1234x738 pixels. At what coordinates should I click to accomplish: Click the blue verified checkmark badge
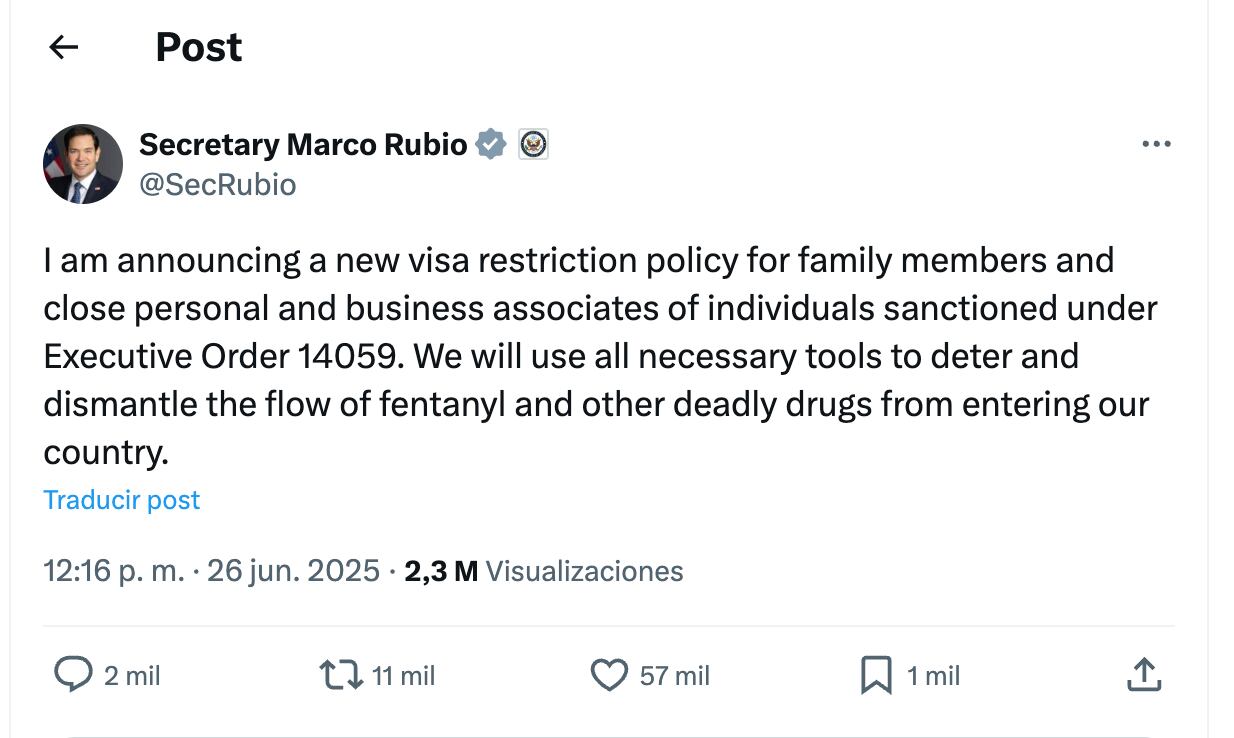pyautogui.click(x=490, y=143)
